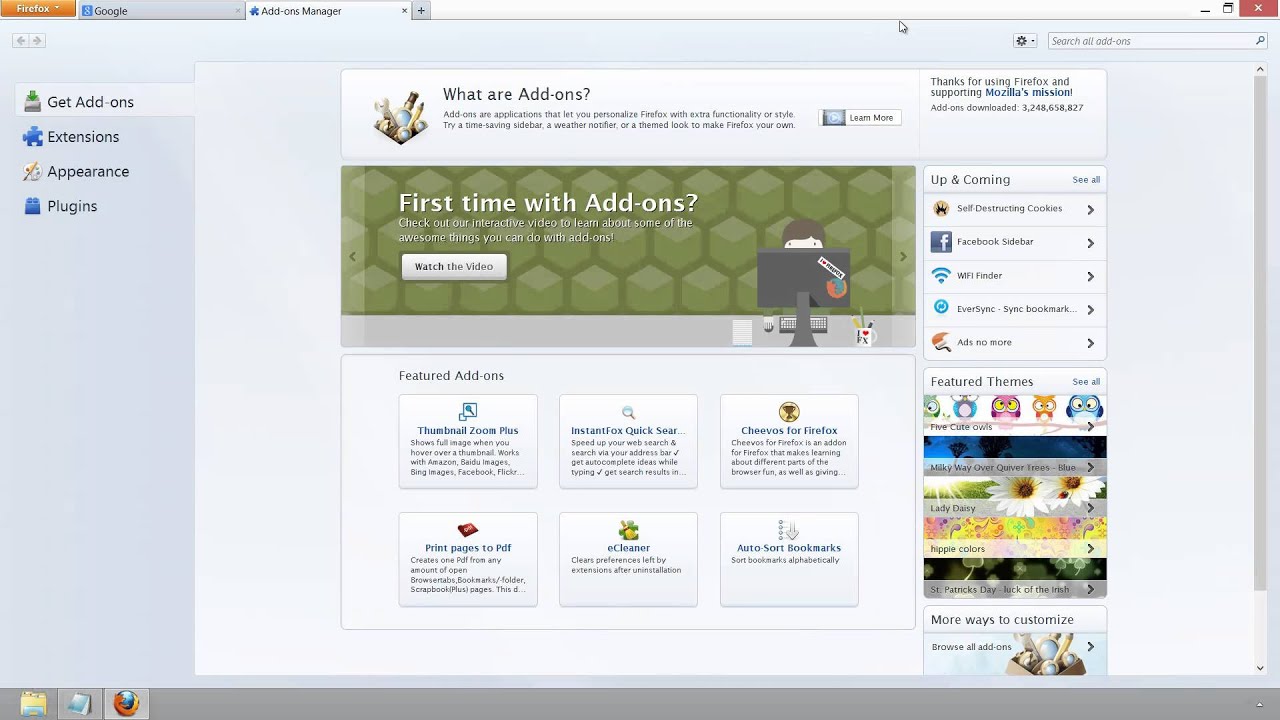
Task: Click See all for Featured Themes
Action: coord(1086,382)
